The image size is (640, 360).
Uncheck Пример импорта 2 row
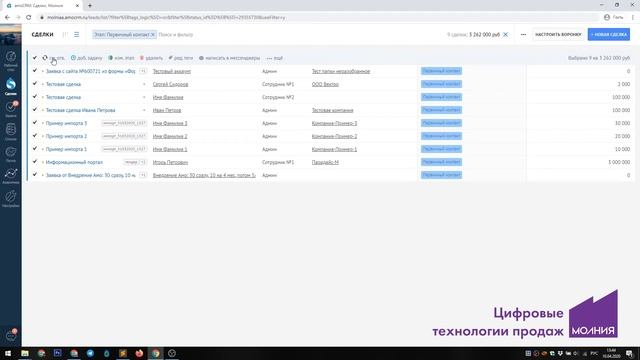click(35, 136)
